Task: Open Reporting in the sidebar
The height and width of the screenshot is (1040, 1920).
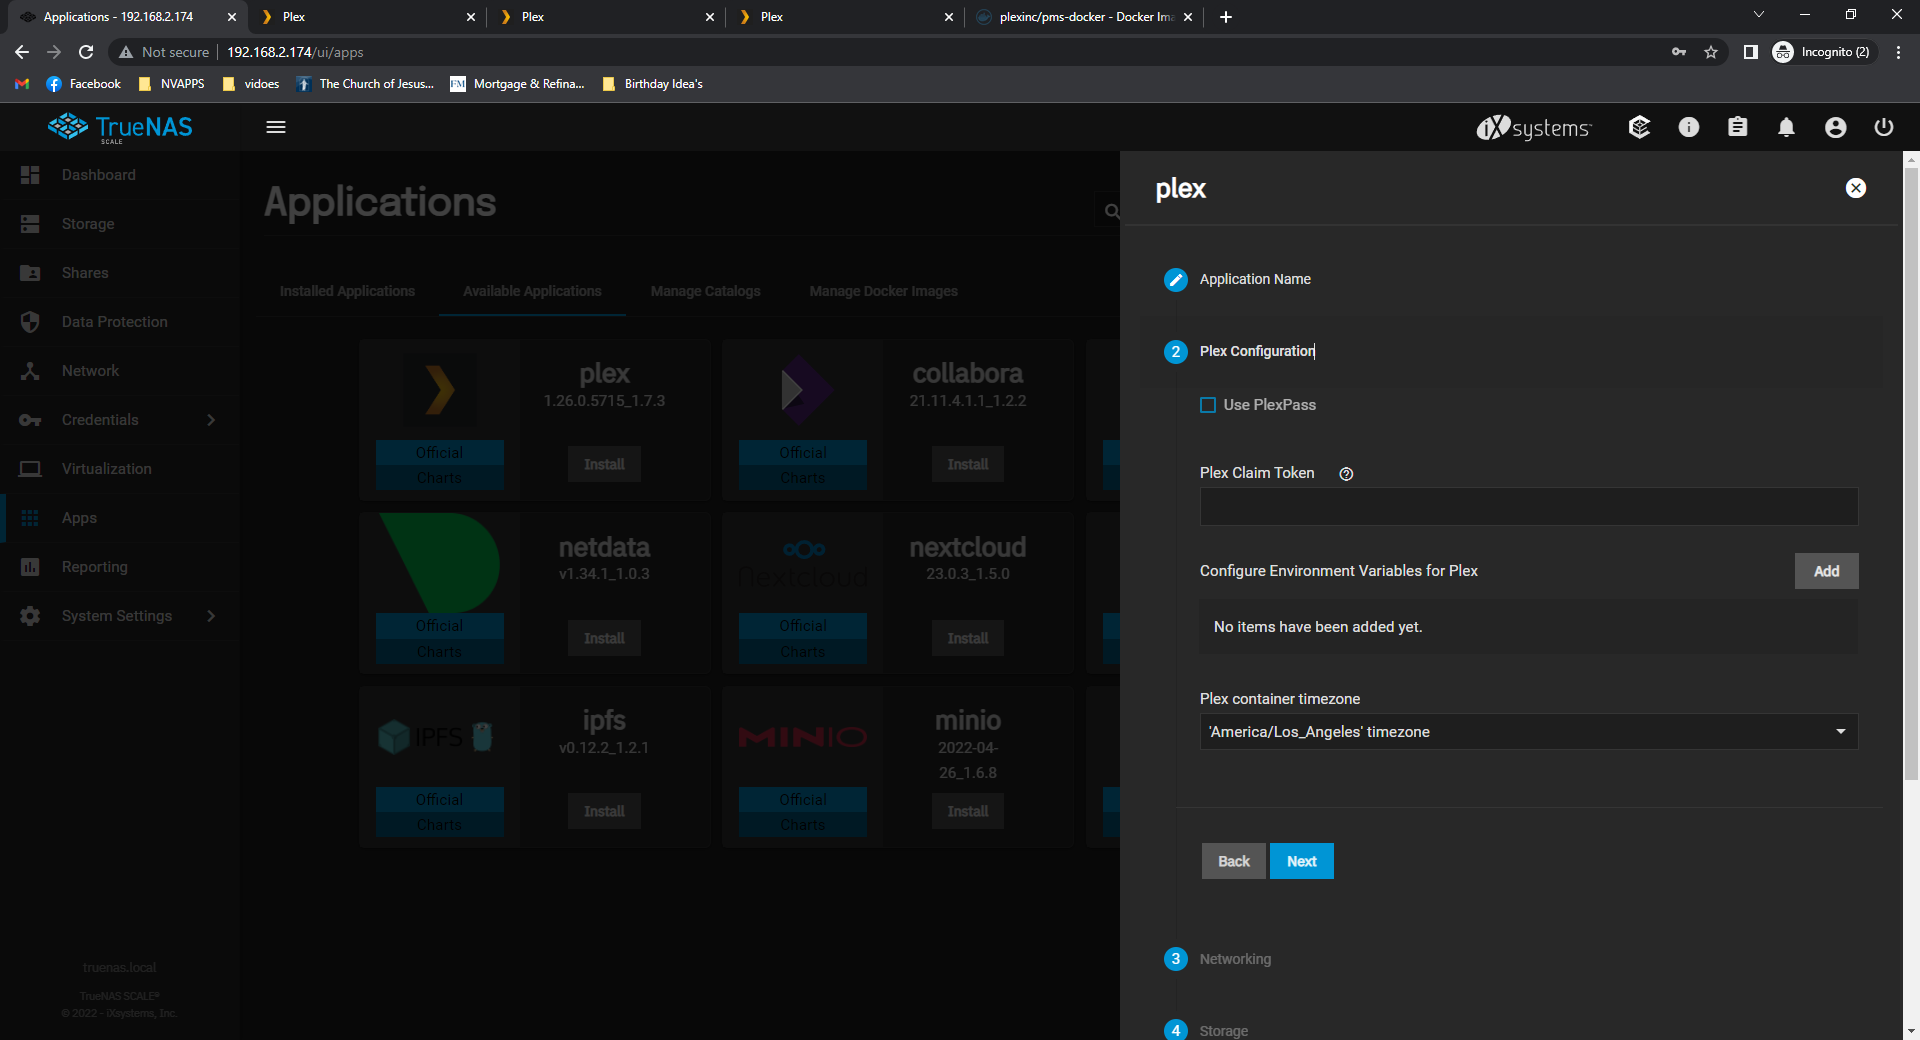Action: tap(120, 567)
